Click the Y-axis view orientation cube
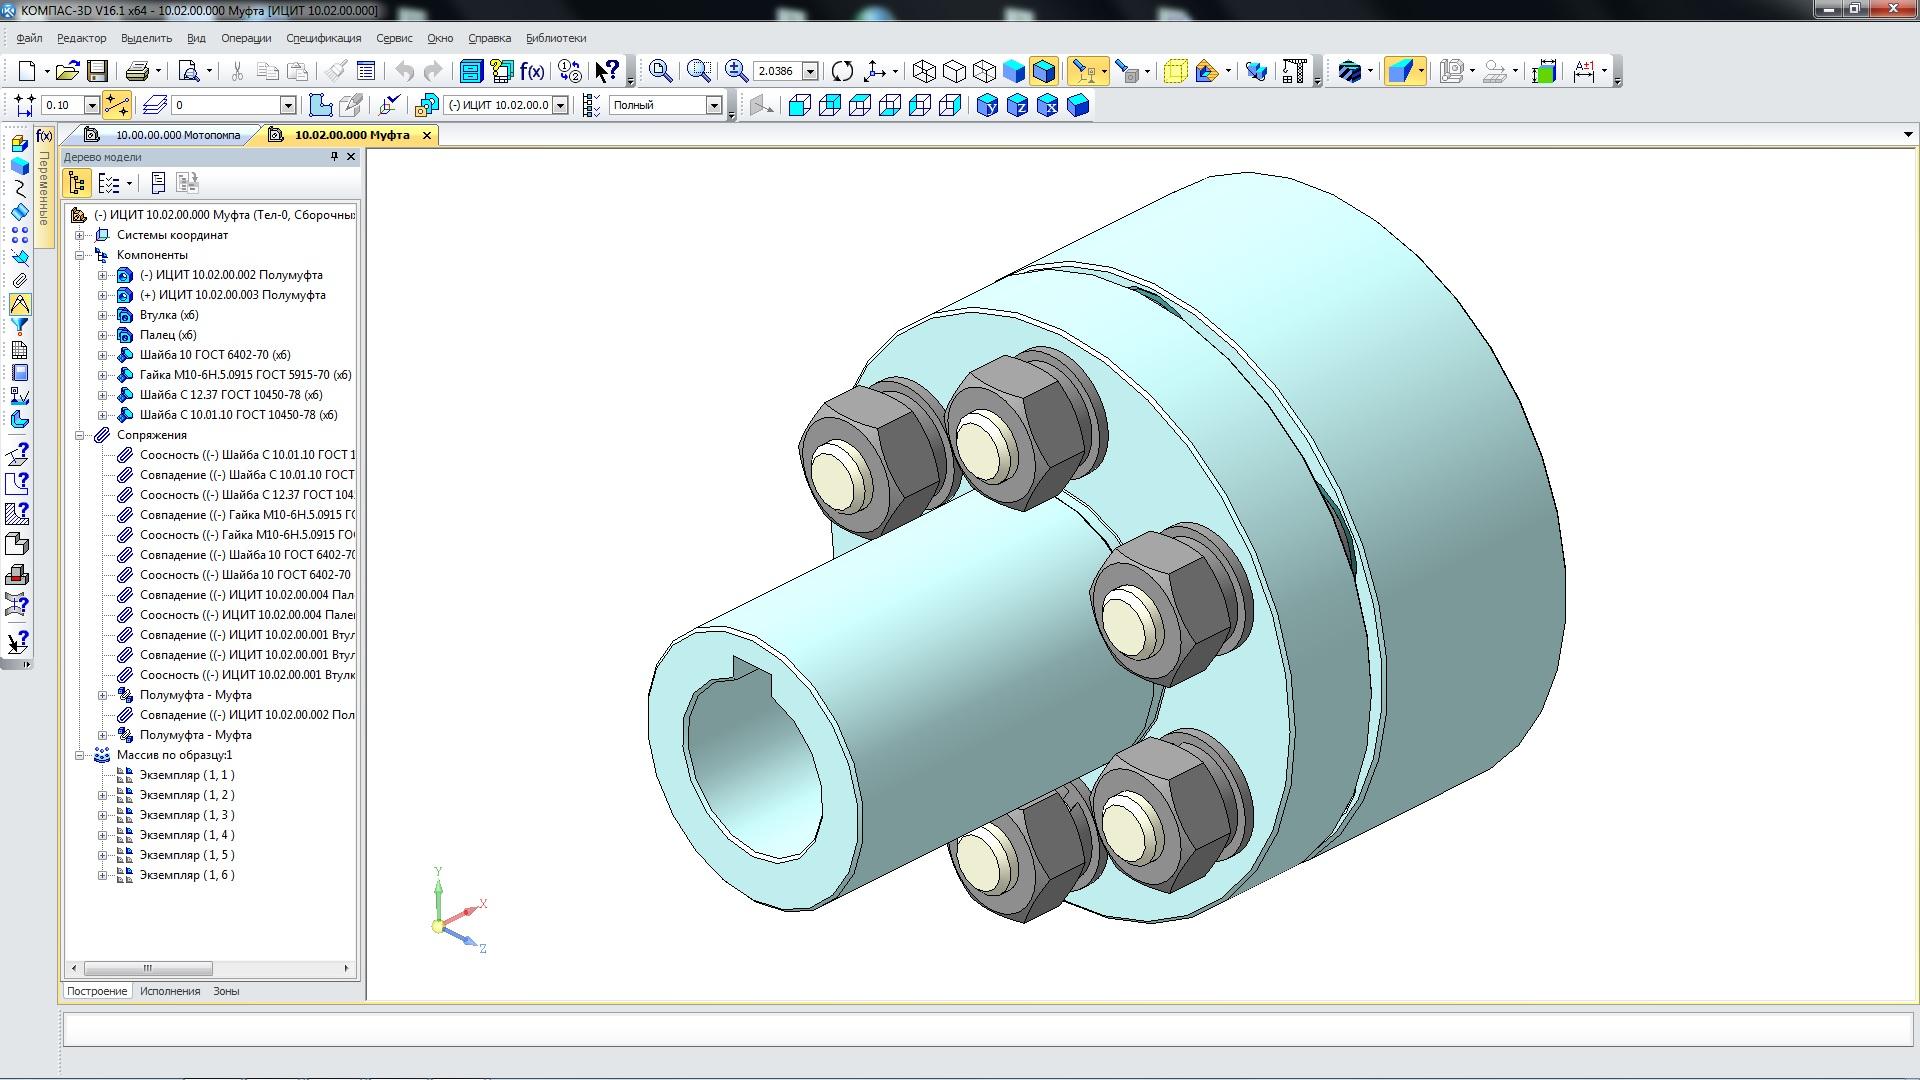1920x1080 pixels. (988, 105)
